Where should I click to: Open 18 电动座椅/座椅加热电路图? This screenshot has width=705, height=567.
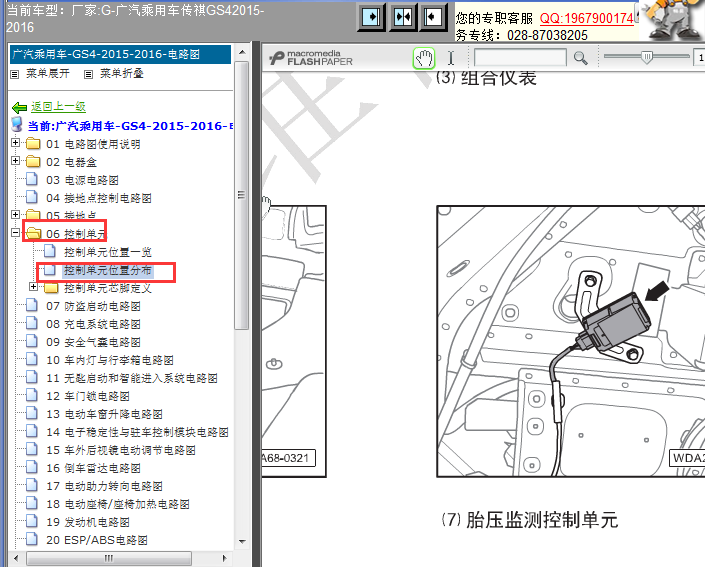pos(118,504)
